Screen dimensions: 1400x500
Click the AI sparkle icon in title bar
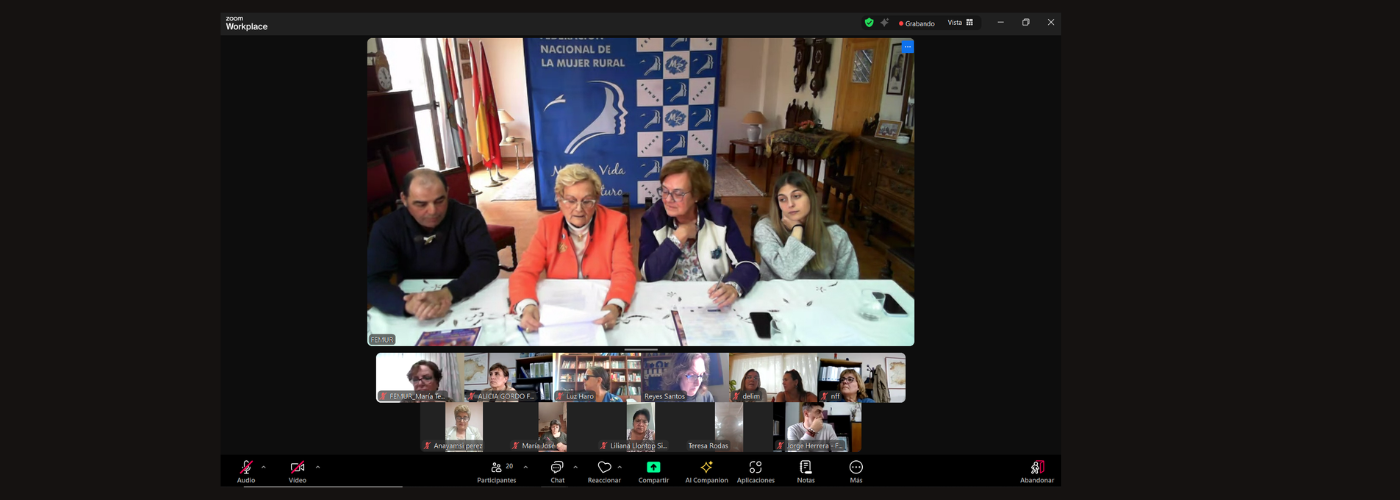tap(884, 22)
